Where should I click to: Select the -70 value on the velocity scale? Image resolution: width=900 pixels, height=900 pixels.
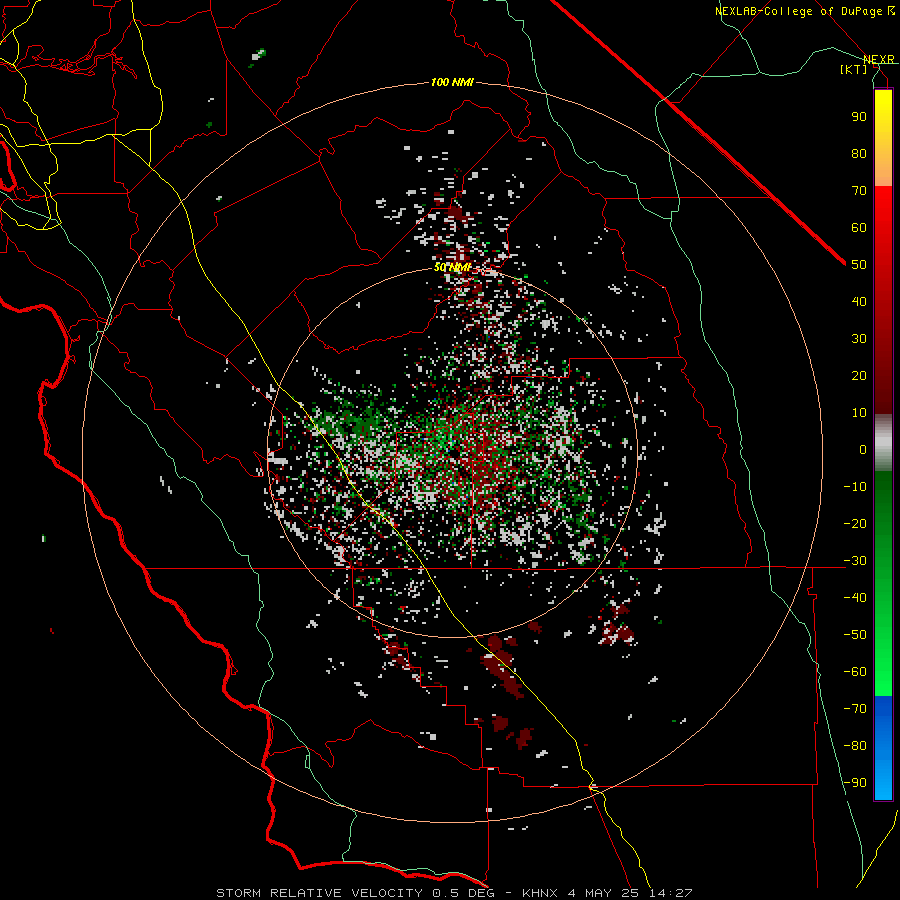pos(855,709)
